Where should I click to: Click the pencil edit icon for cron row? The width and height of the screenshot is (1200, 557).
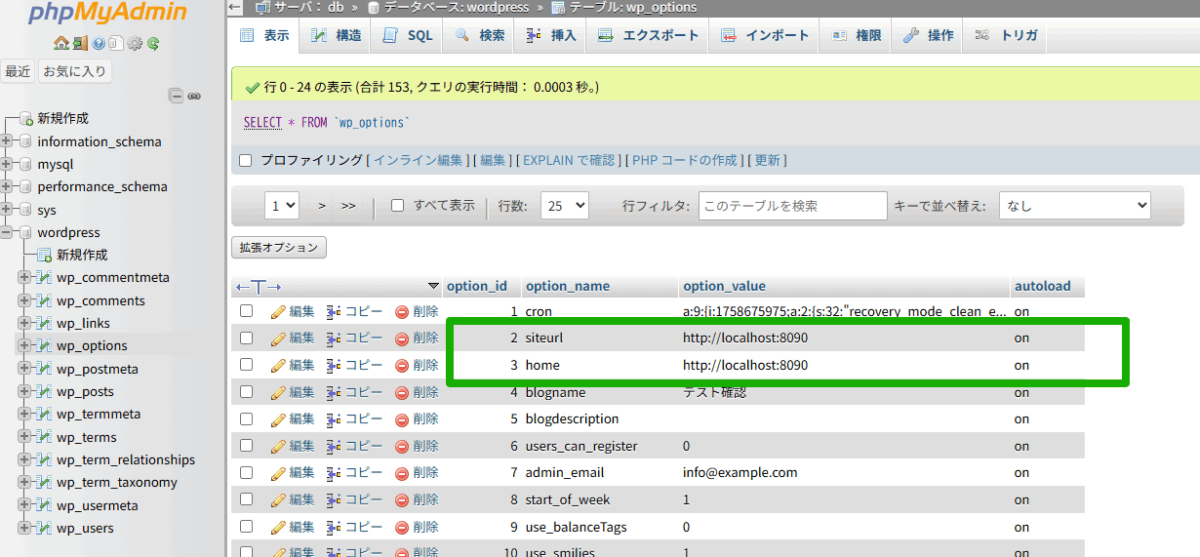[278, 312]
